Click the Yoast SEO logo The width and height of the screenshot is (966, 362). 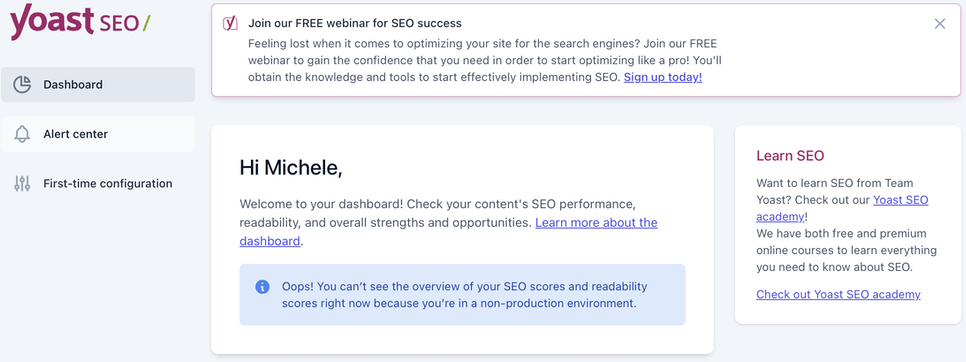80,22
